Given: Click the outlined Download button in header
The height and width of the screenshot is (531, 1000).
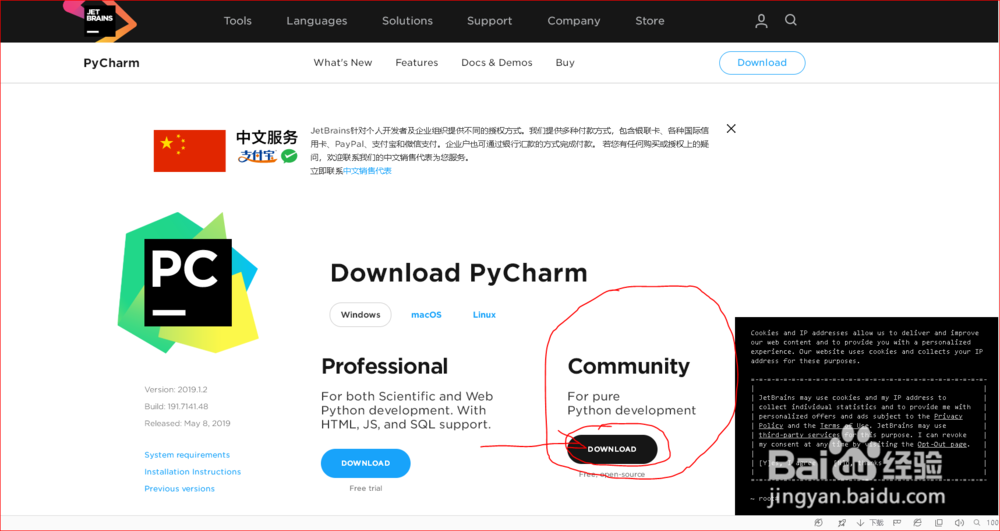Looking at the screenshot, I should click(x=762, y=62).
